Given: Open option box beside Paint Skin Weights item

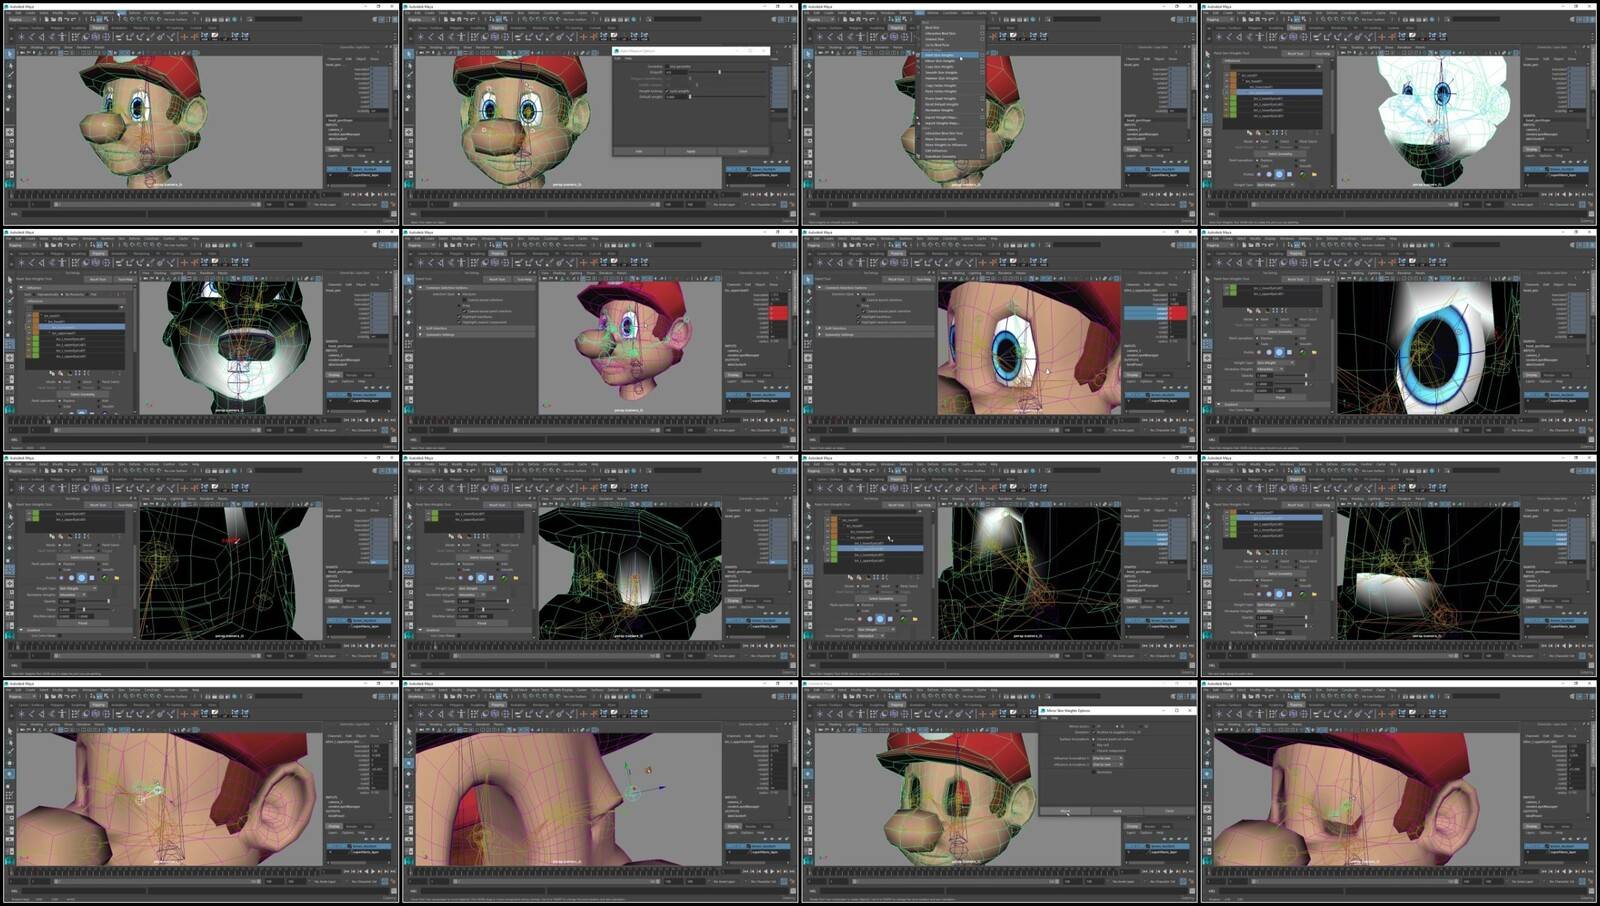Looking at the screenshot, I should click(x=982, y=55).
